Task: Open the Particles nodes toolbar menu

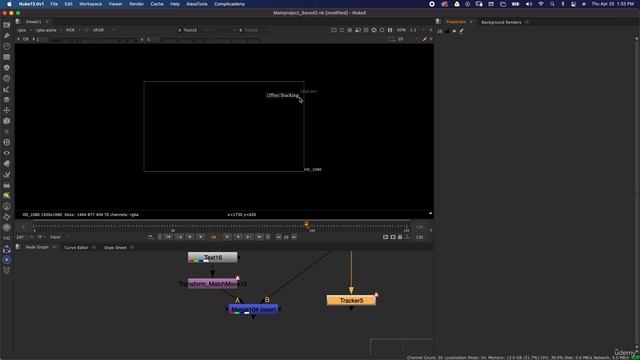Action: (x=7, y=131)
